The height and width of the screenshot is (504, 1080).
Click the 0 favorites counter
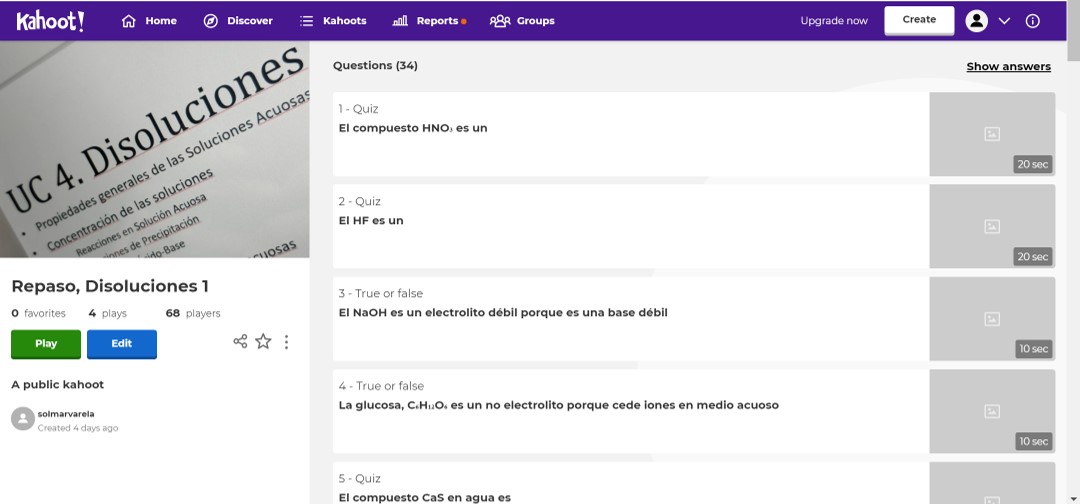39,313
